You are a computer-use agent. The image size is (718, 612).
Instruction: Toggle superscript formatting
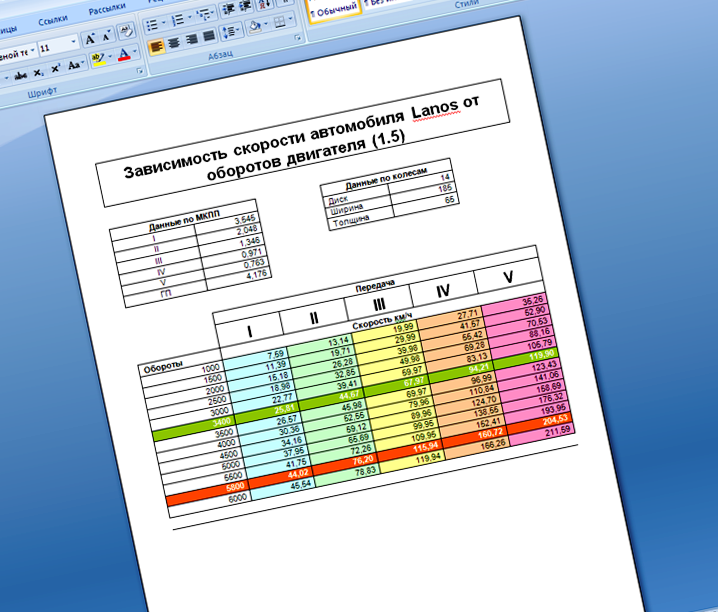pyautogui.click(x=55, y=69)
